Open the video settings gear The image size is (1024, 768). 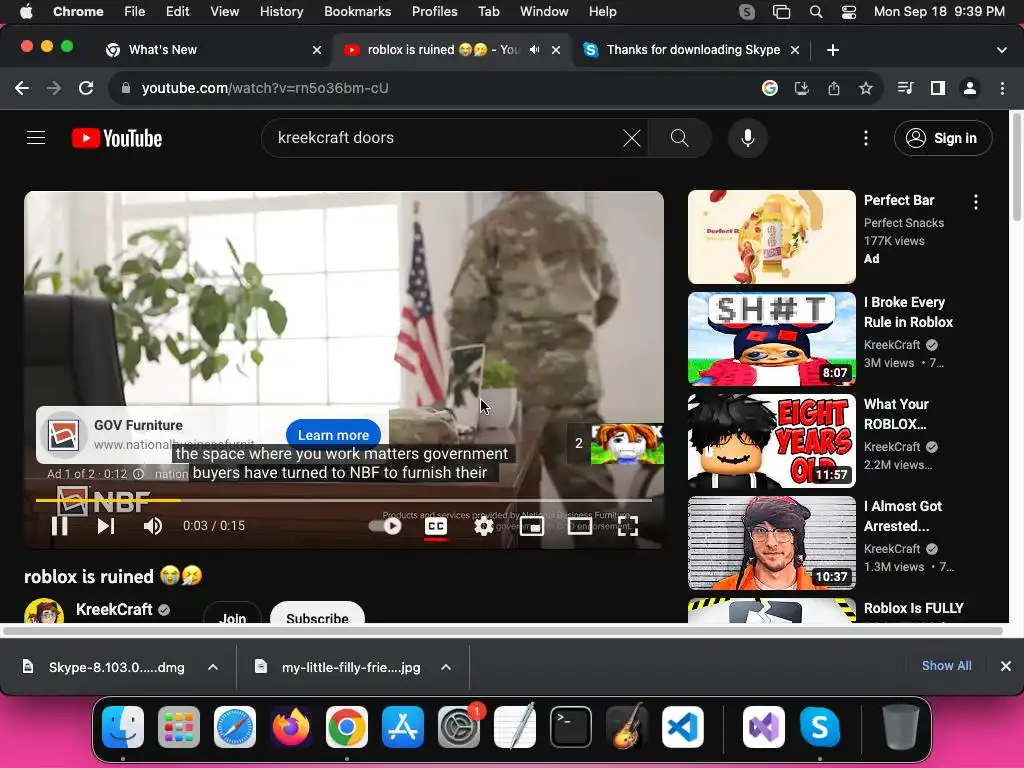point(483,526)
